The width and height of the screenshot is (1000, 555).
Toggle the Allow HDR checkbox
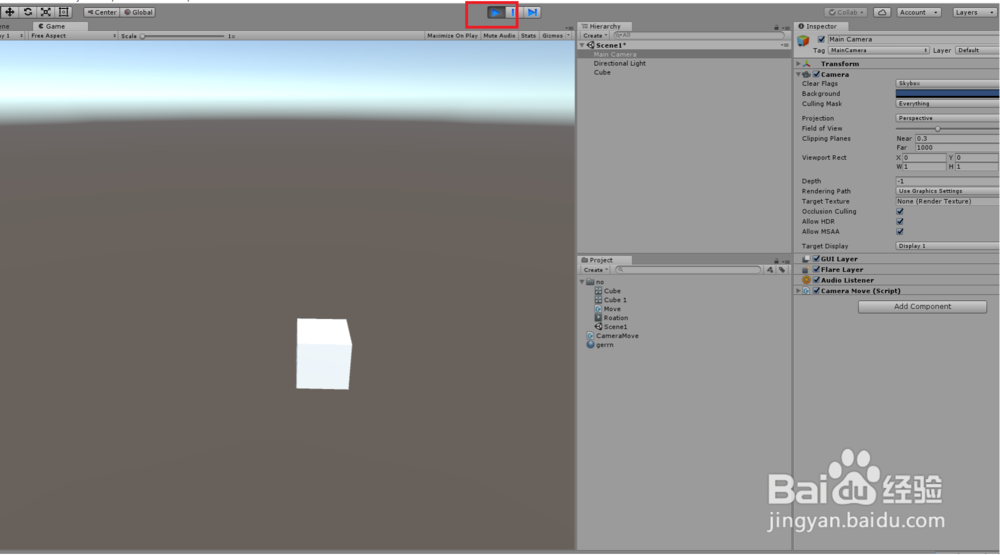900,222
